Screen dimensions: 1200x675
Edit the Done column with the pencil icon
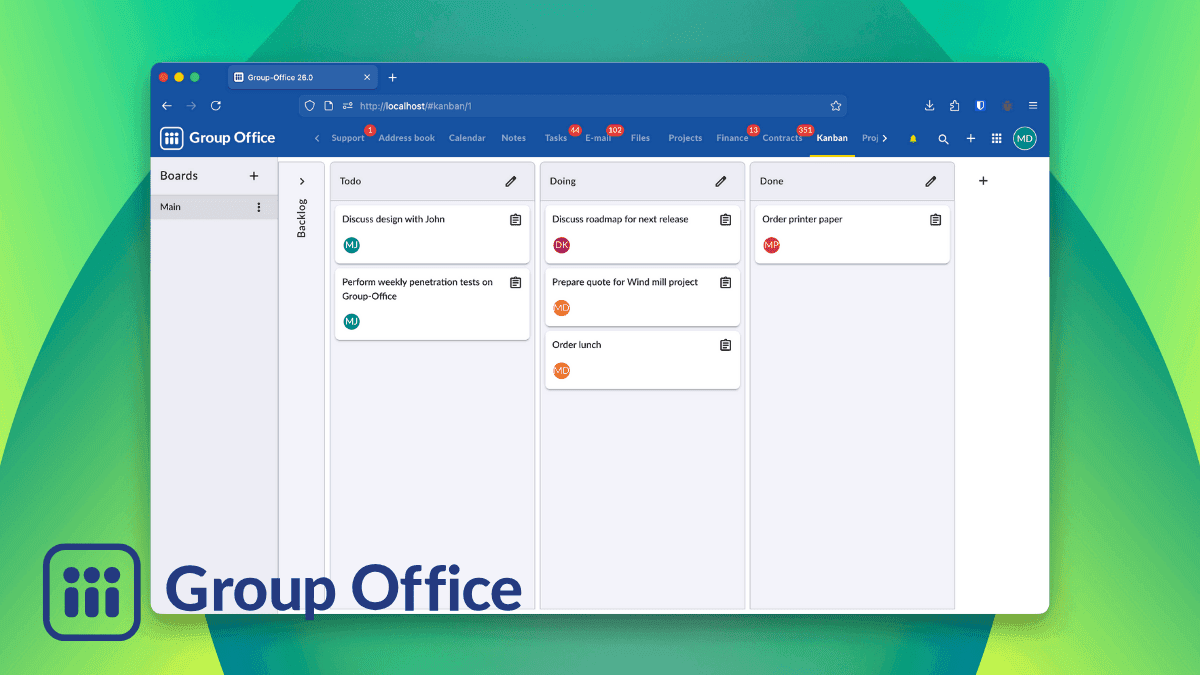click(x=931, y=181)
